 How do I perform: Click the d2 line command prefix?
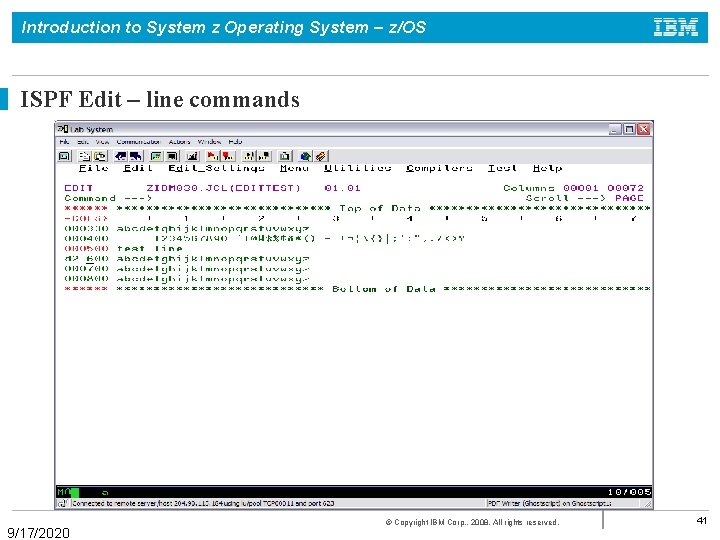tap(86, 259)
